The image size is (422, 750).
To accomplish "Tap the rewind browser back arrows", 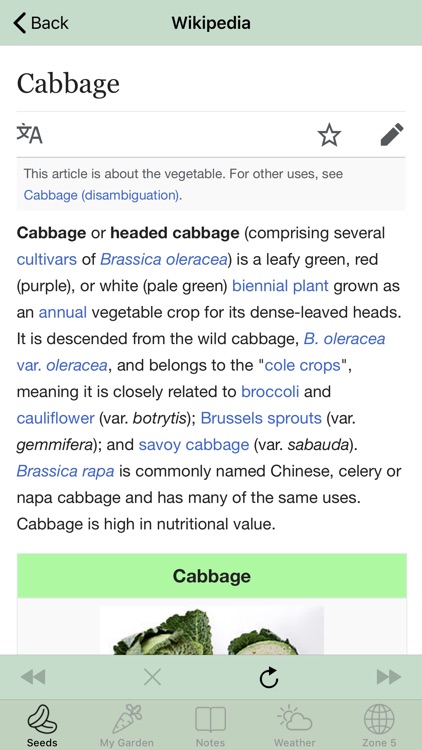I will tap(33, 677).
